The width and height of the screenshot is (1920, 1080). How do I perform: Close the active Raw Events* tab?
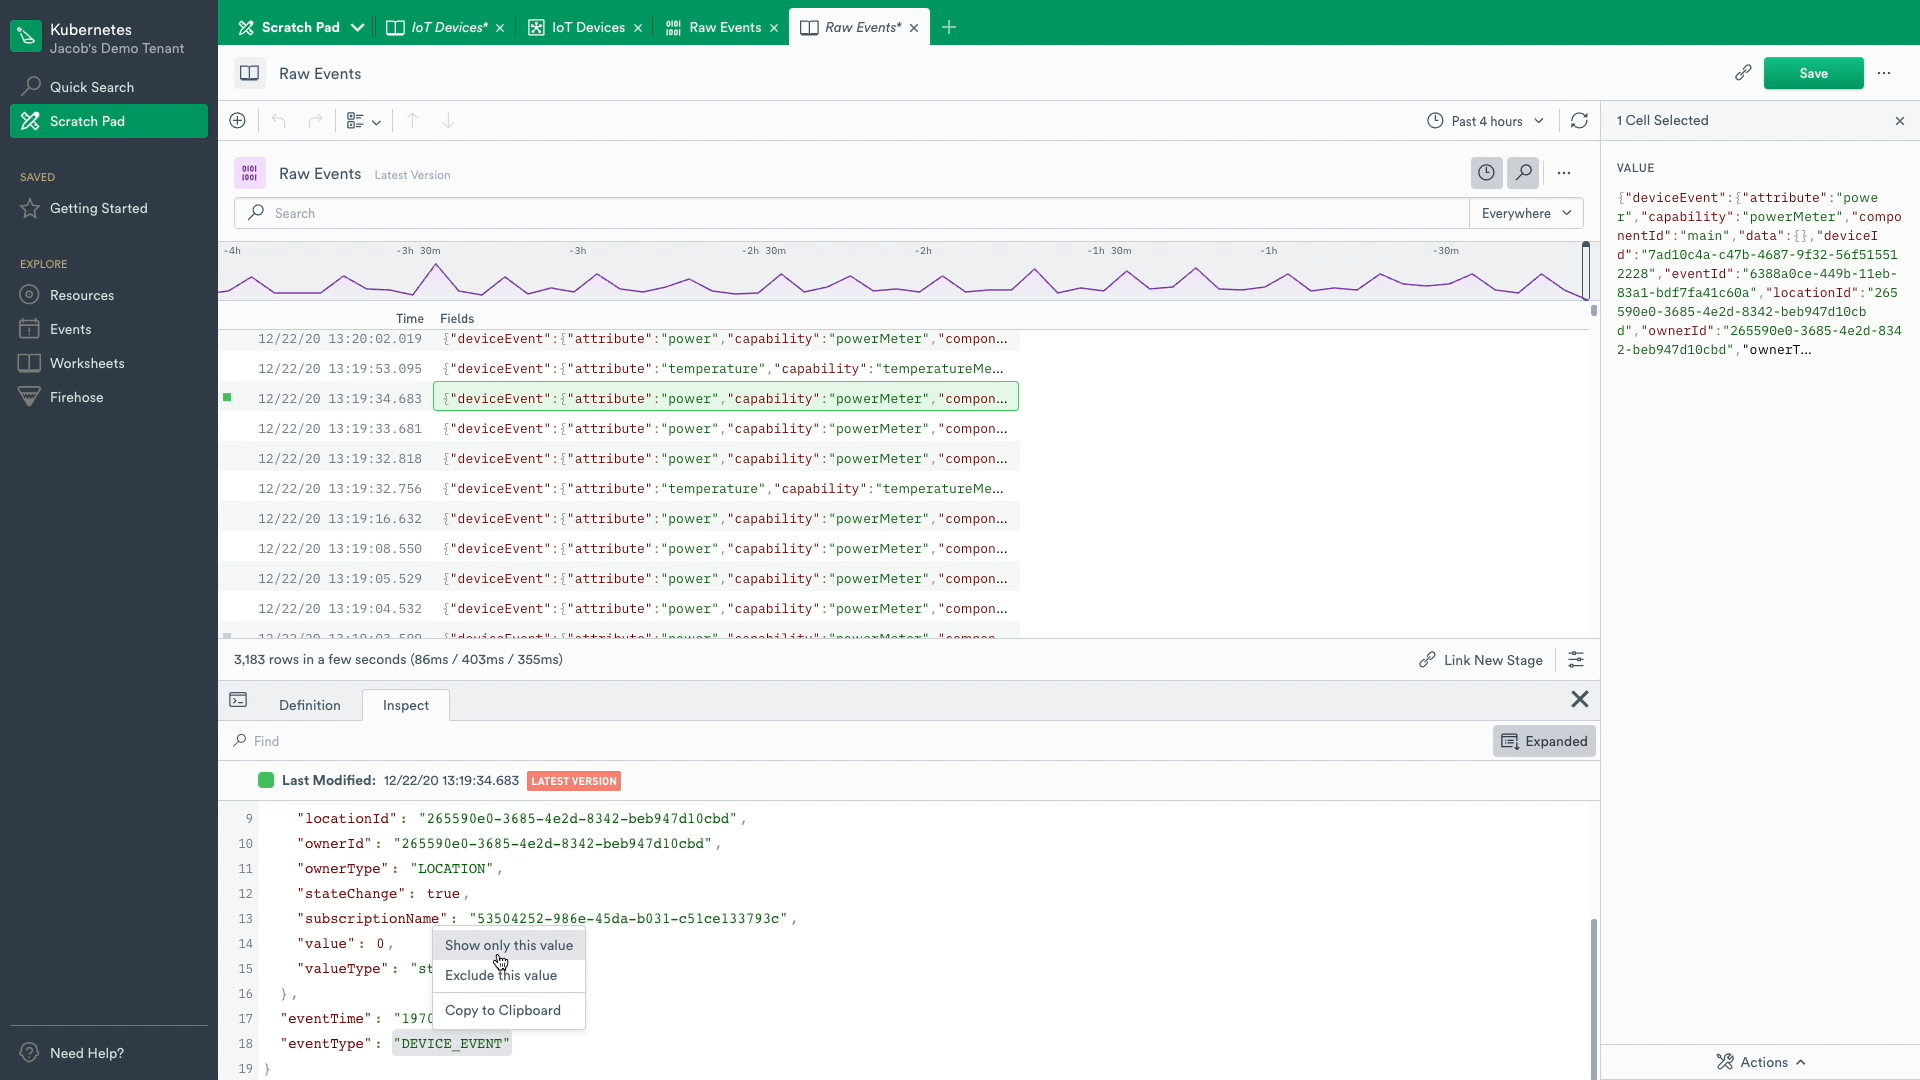914,28
